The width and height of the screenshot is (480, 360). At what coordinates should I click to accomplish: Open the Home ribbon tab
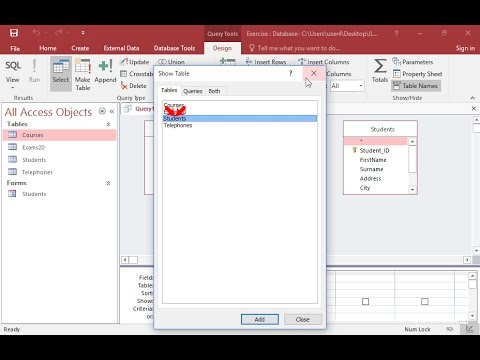click(48, 48)
